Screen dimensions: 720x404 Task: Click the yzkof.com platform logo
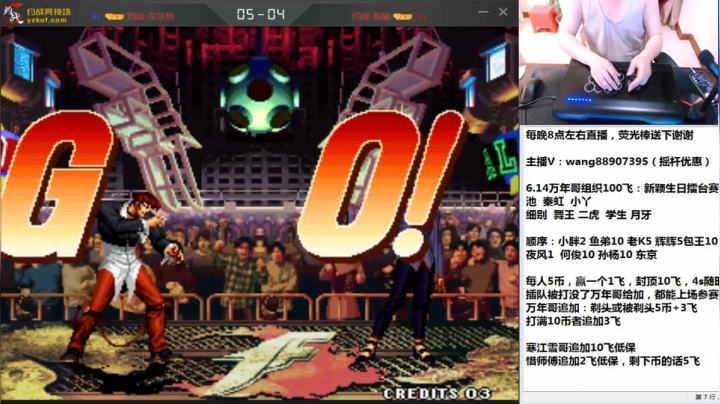(37, 14)
